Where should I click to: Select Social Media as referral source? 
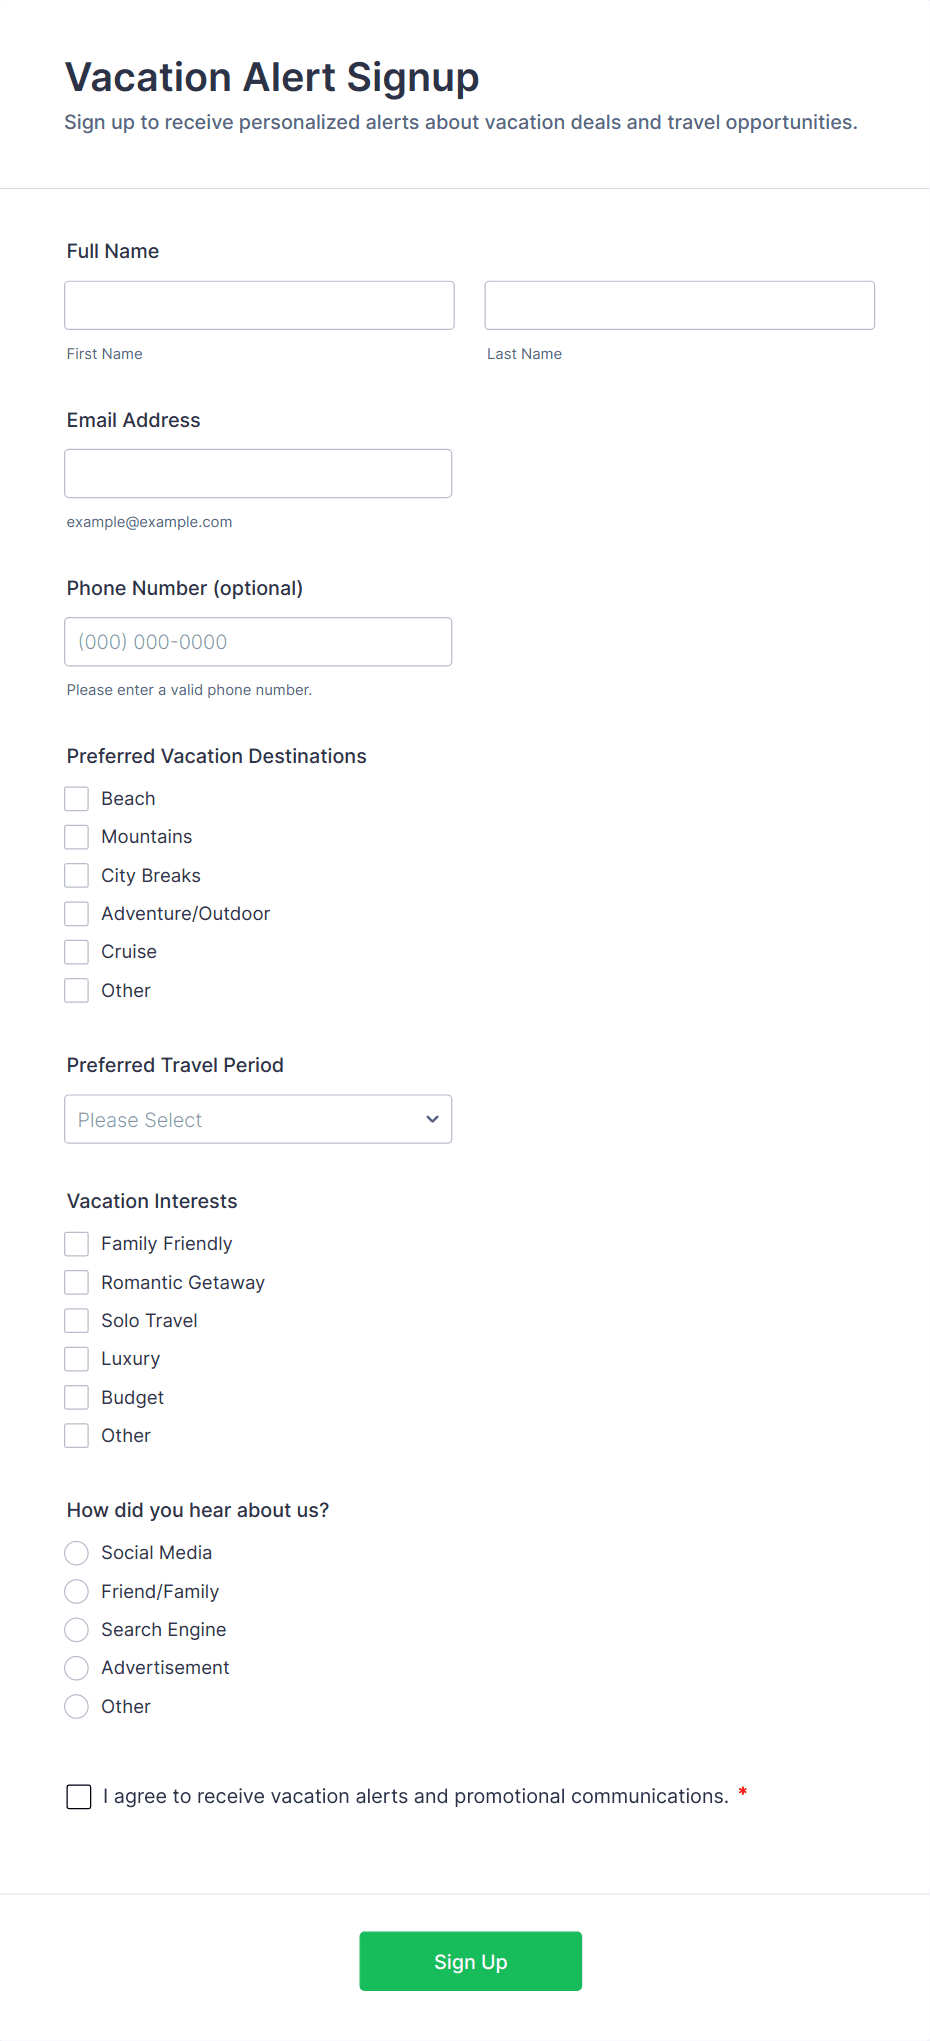coord(76,1553)
